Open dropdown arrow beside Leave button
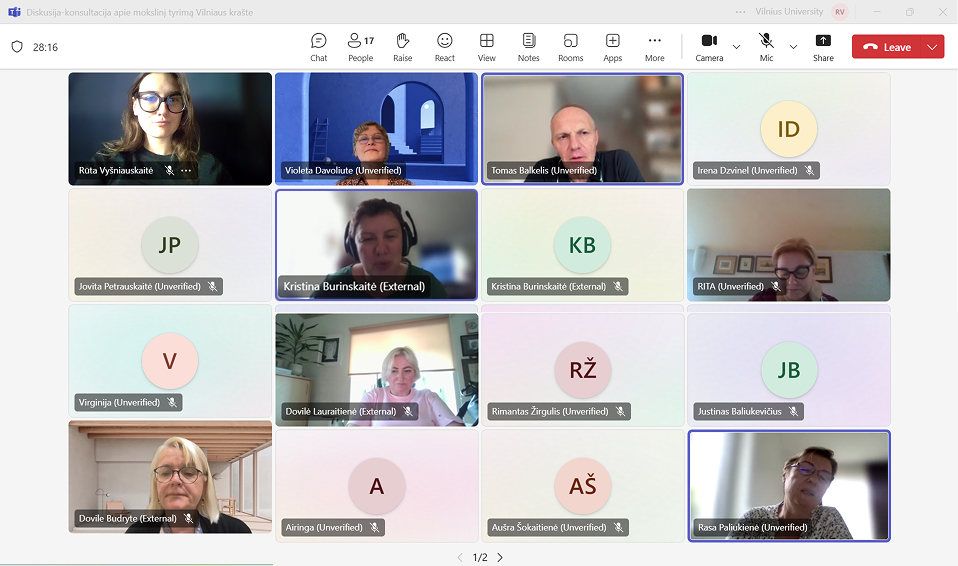Viewport: 958px width, 566px height. pos(932,47)
